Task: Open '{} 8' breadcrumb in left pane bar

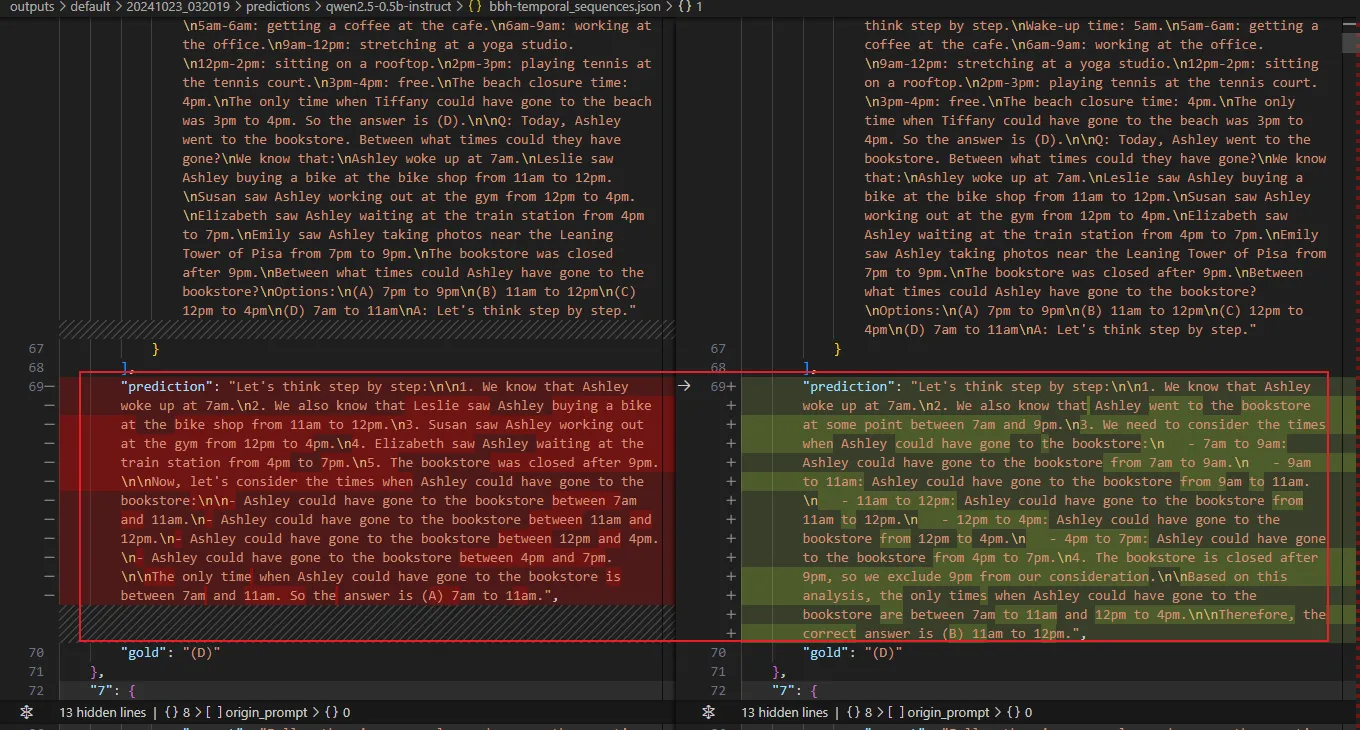Action: point(176,712)
